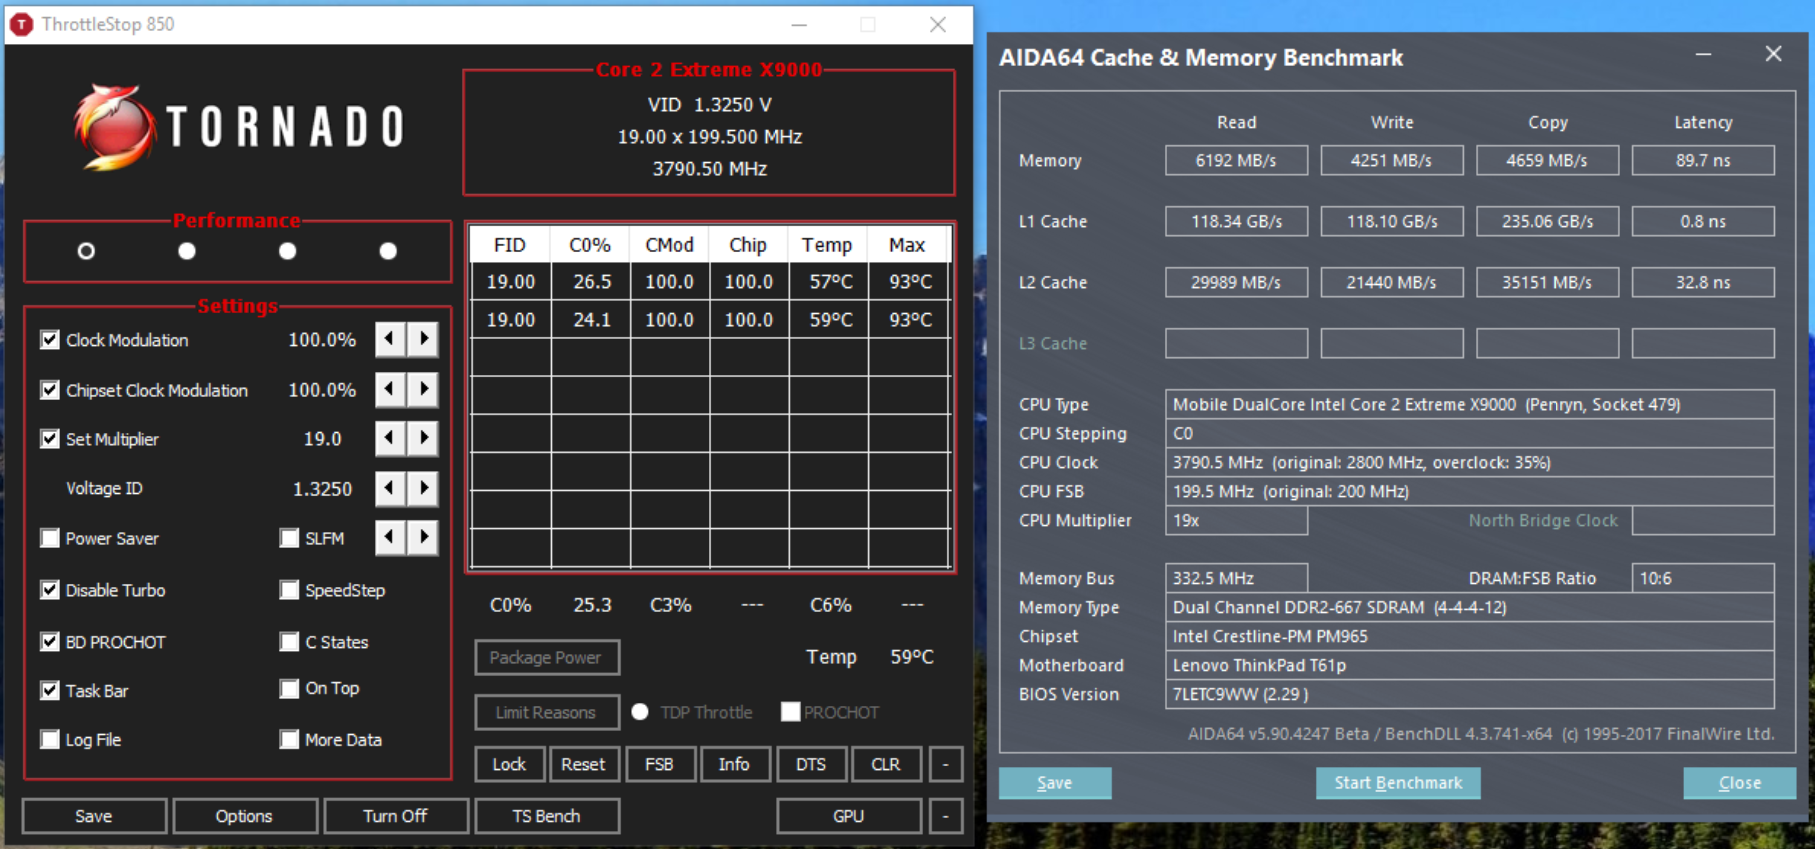The image size is (1815, 849).
Task: Click the 57°C temperature cell
Action: 830,282
